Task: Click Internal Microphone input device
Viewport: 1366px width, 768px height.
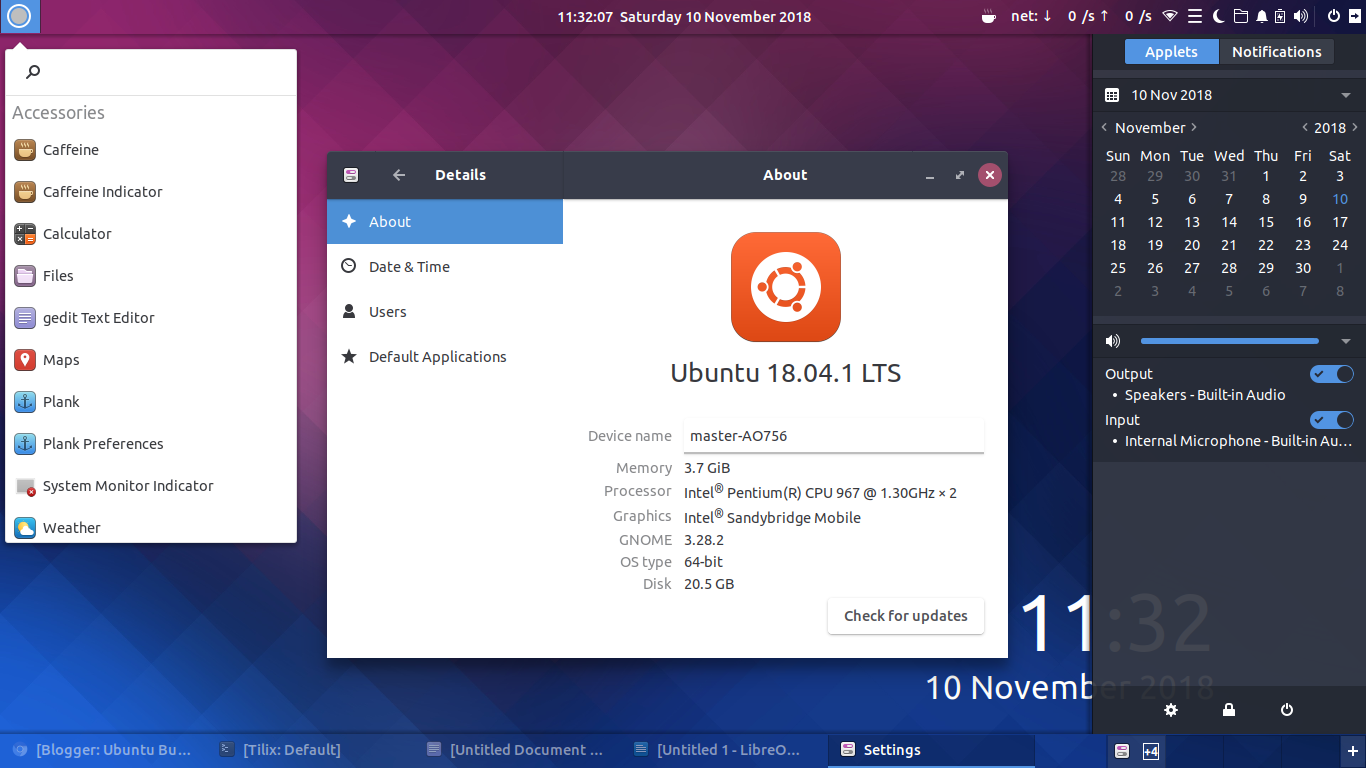Action: [x=1238, y=441]
